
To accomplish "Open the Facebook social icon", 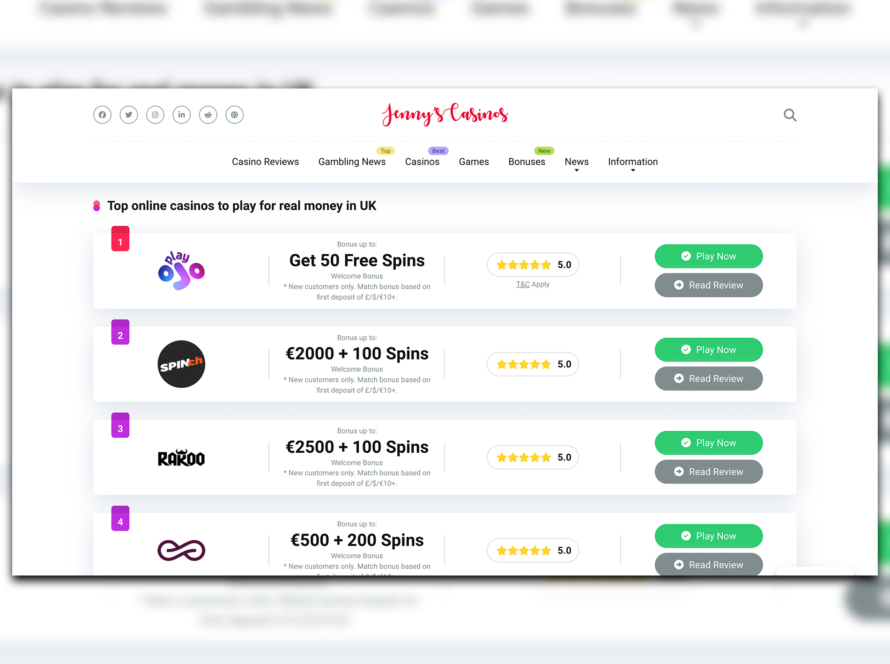I will click(102, 115).
